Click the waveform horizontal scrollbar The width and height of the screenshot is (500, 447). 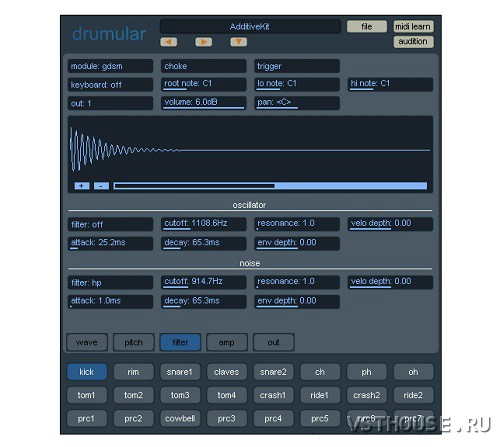270,186
